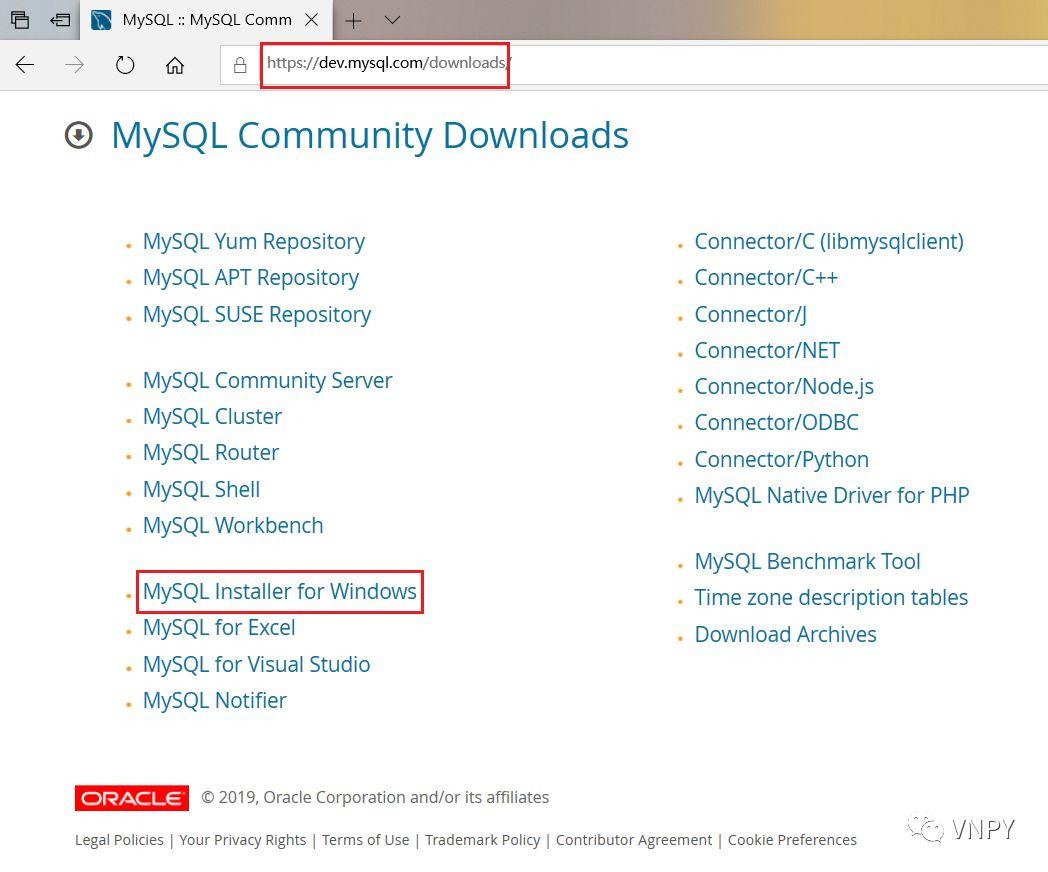This screenshot has height=872, width=1048.
Task: Click the Oracle copyright notice text
Action: click(375, 797)
